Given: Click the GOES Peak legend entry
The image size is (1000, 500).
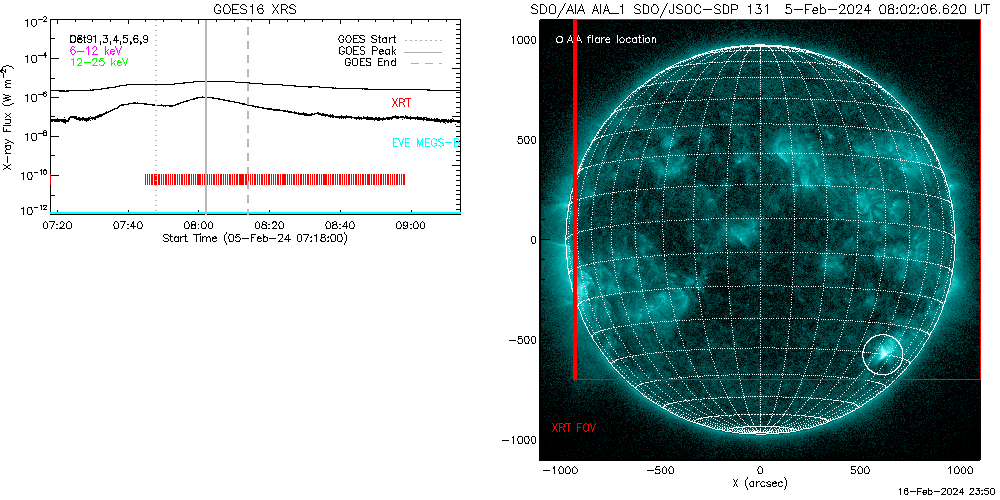Looking at the screenshot, I should (390, 51).
